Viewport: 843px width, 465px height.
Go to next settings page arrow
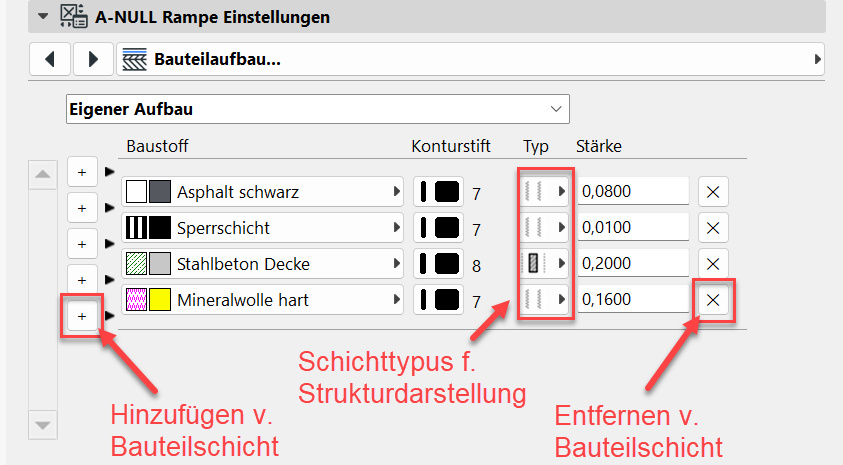tap(93, 59)
